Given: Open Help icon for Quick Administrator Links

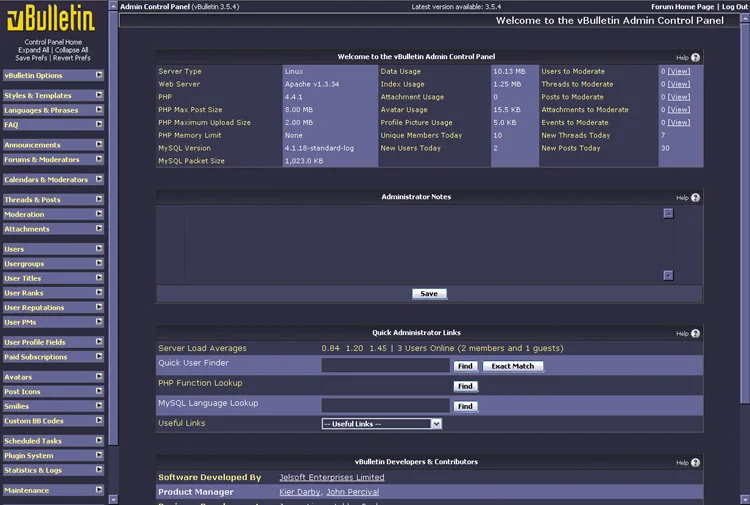Looking at the screenshot, I should (695, 333).
